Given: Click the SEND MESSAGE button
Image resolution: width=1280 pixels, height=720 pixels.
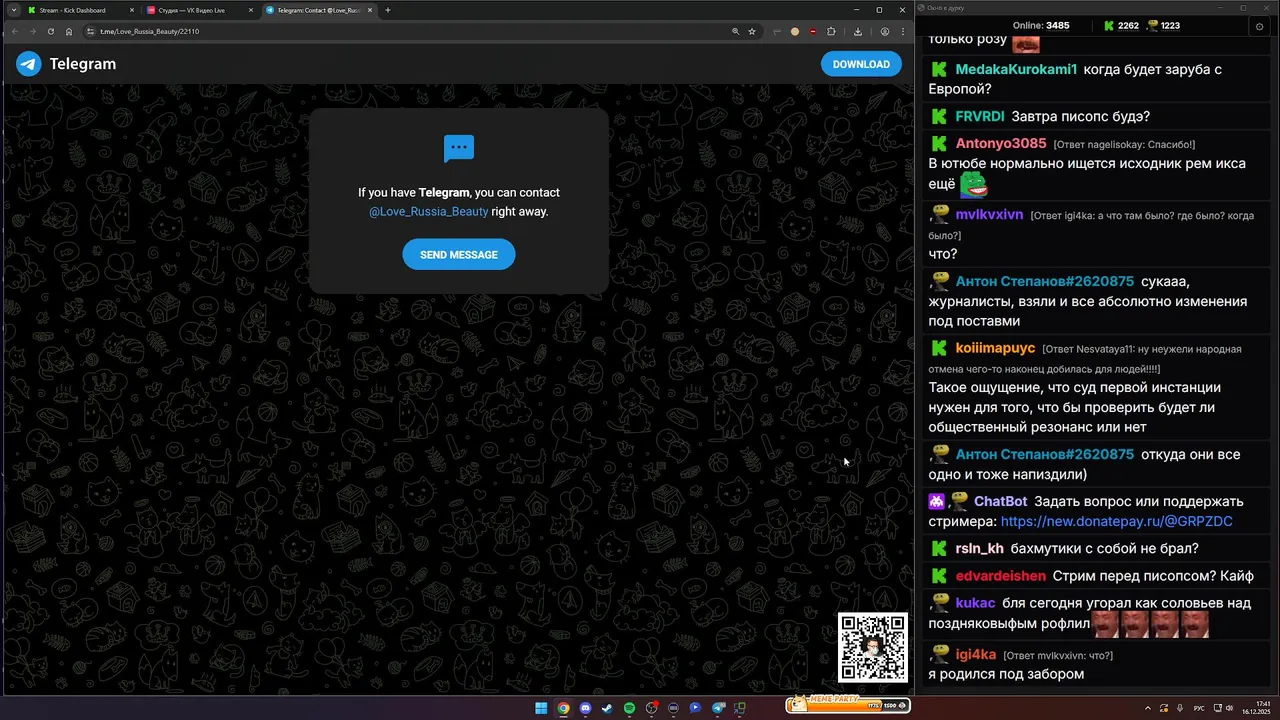Looking at the screenshot, I should [459, 255].
